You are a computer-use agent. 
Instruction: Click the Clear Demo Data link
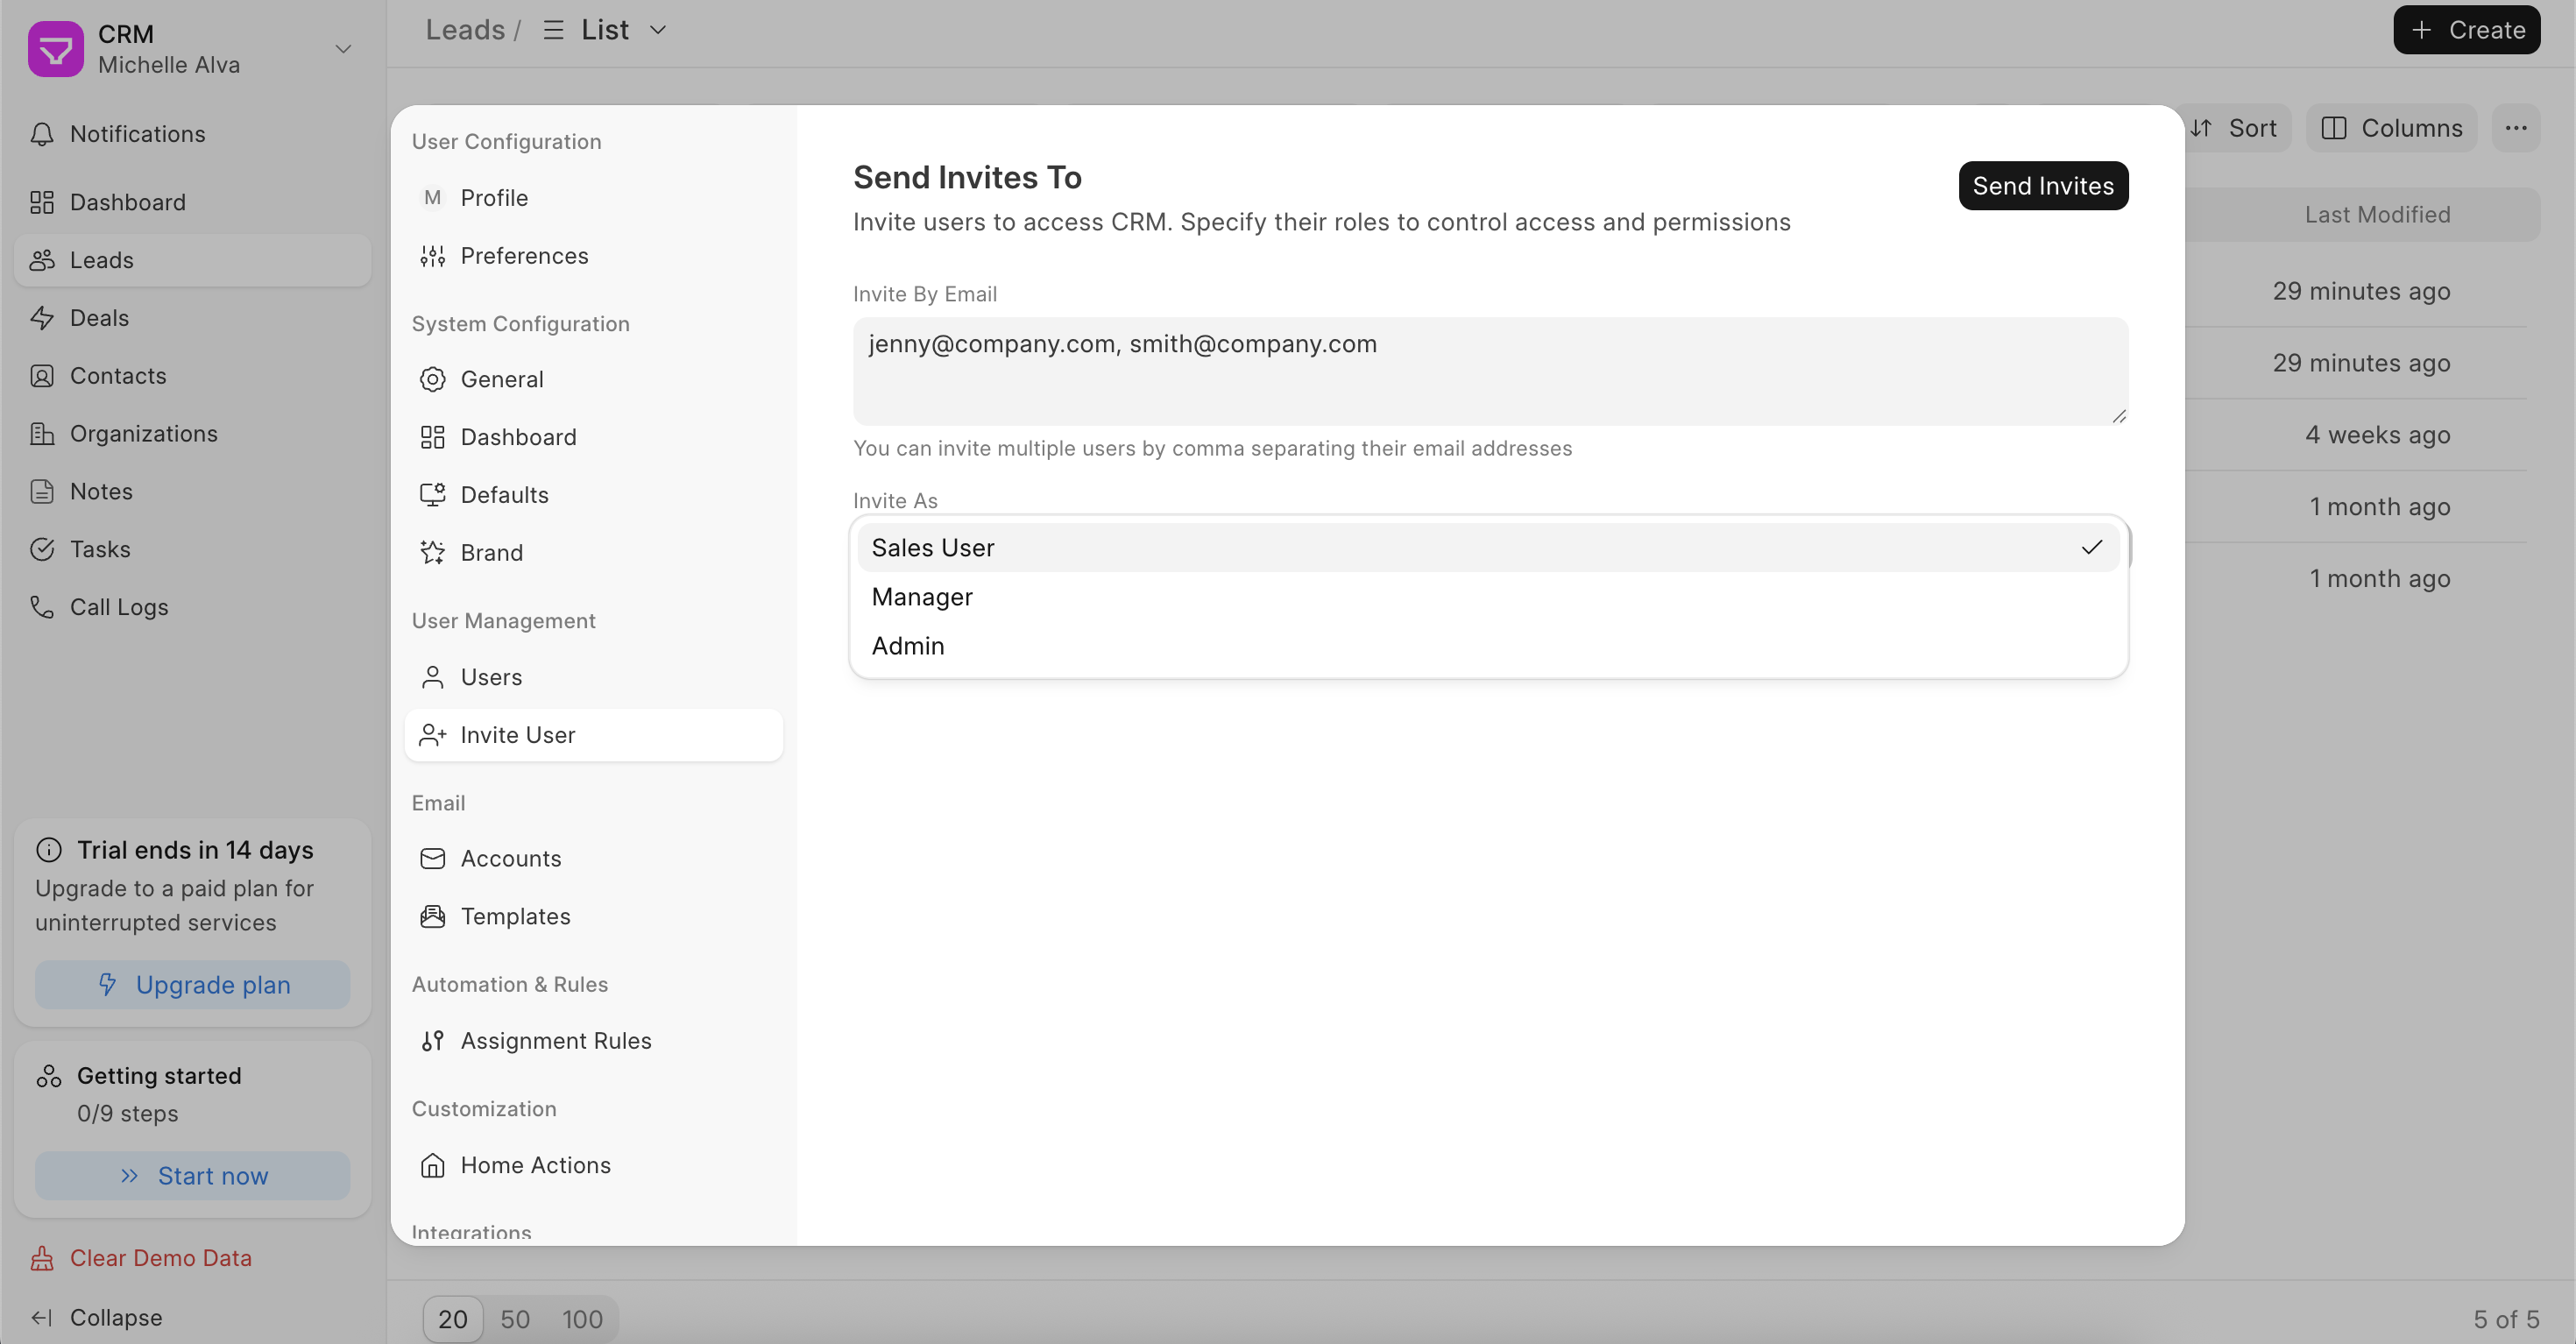point(160,1258)
